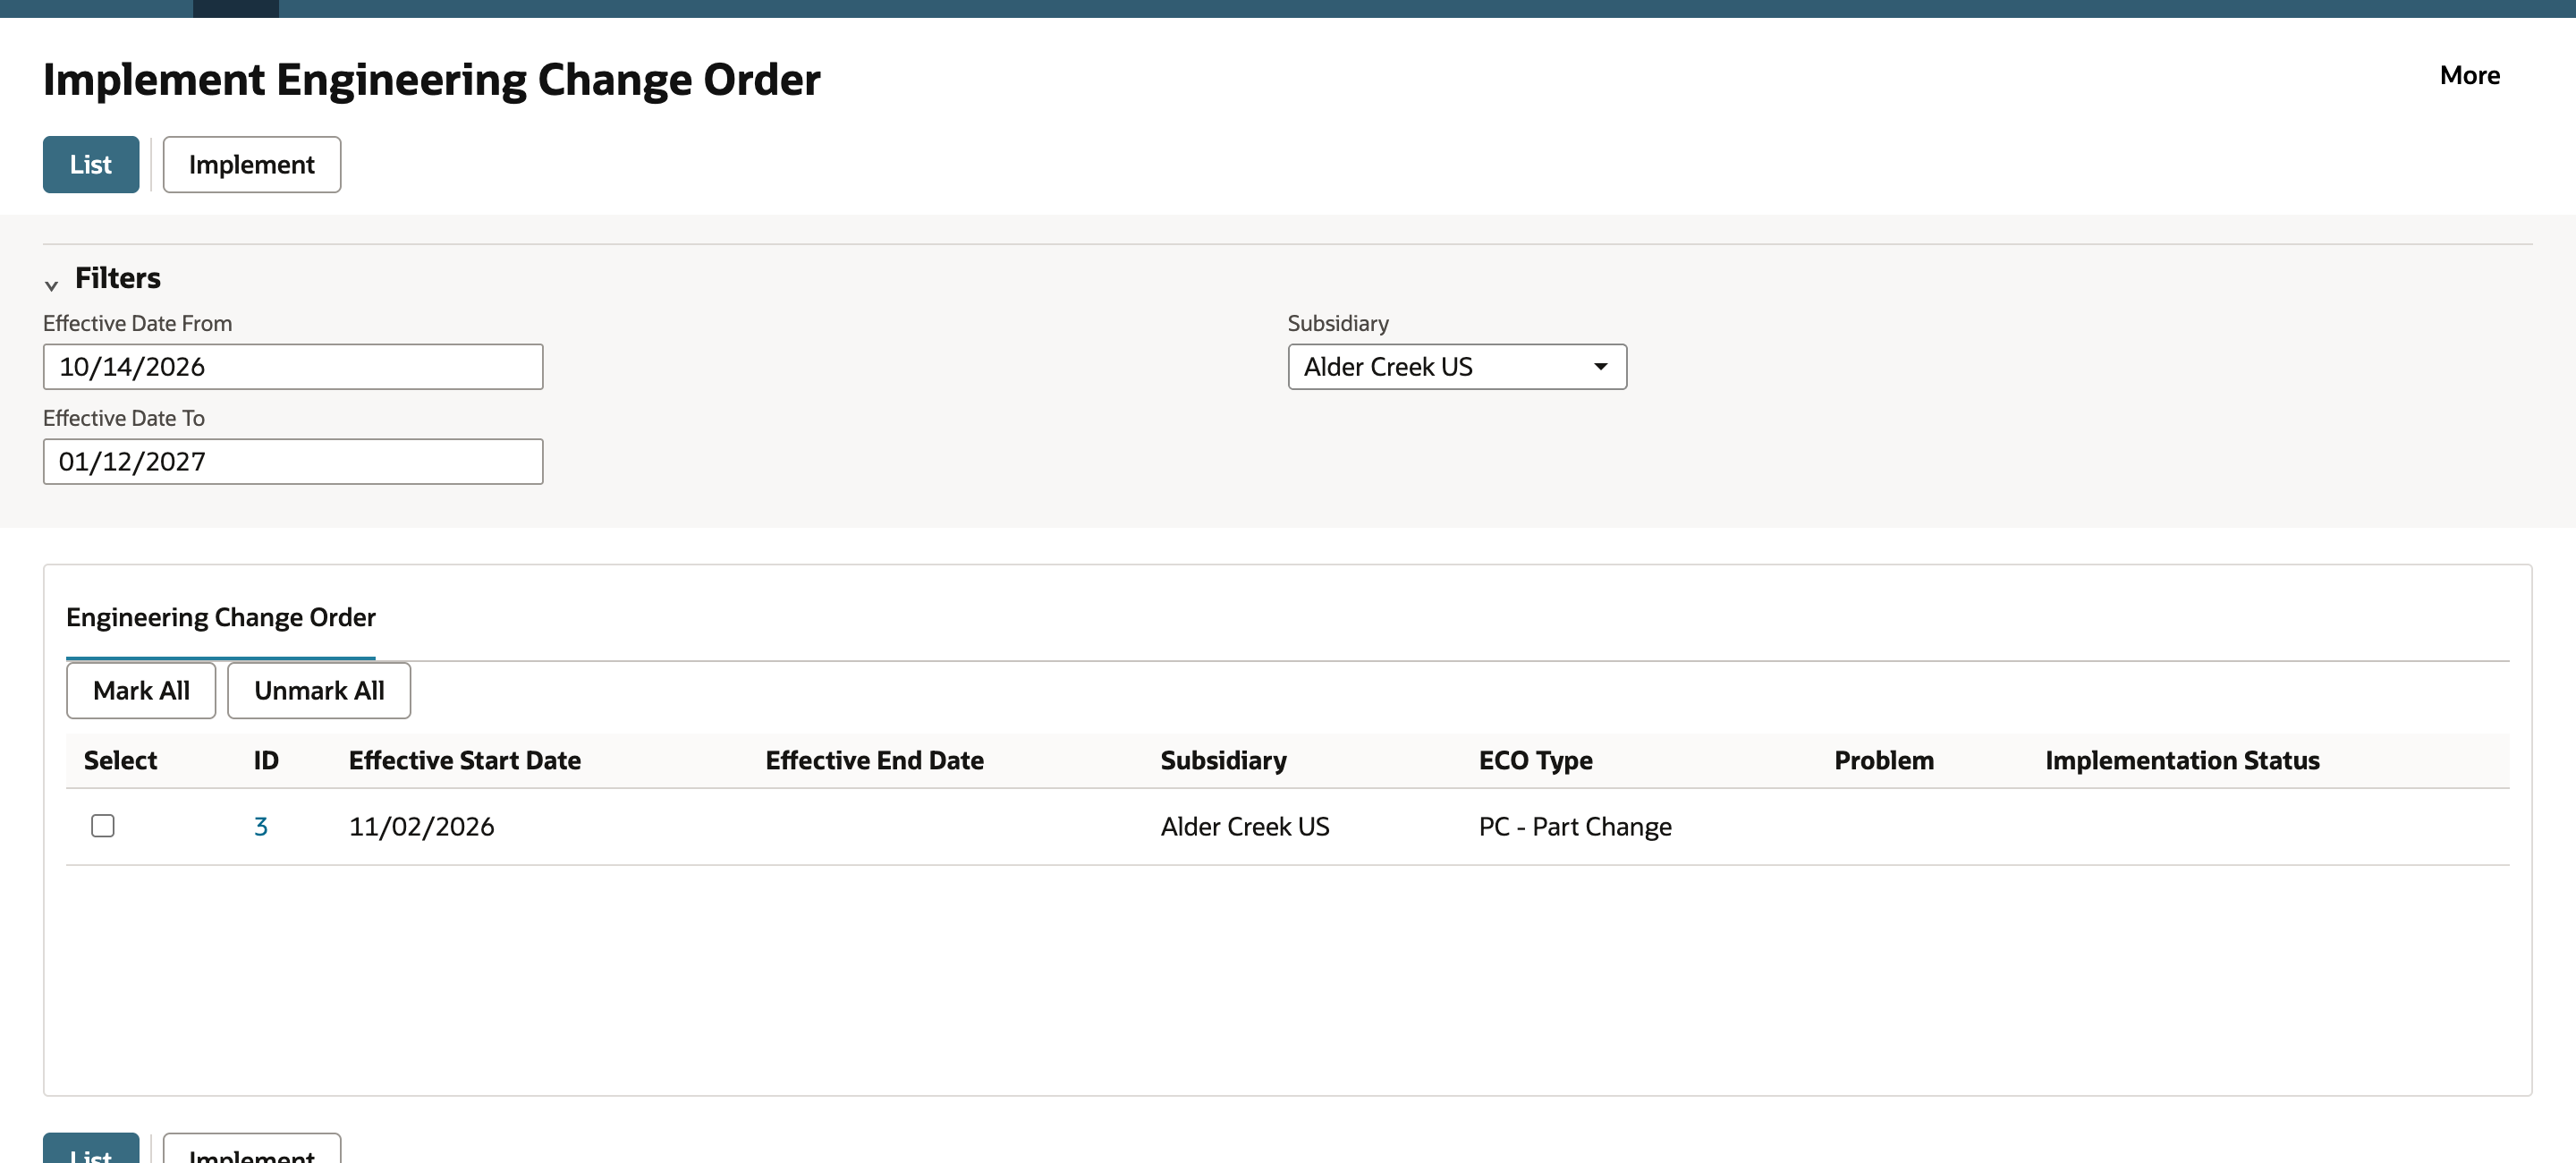The image size is (2576, 1163).
Task: Click the ID column header
Action: coord(266,761)
